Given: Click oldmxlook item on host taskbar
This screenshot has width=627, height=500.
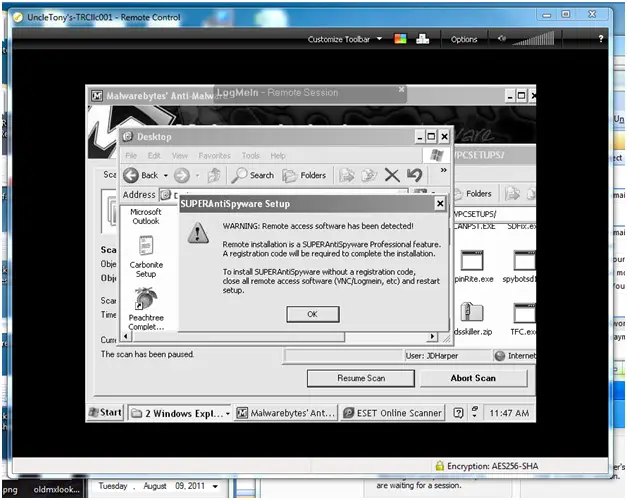Looking at the screenshot, I should click(x=56, y=489).
